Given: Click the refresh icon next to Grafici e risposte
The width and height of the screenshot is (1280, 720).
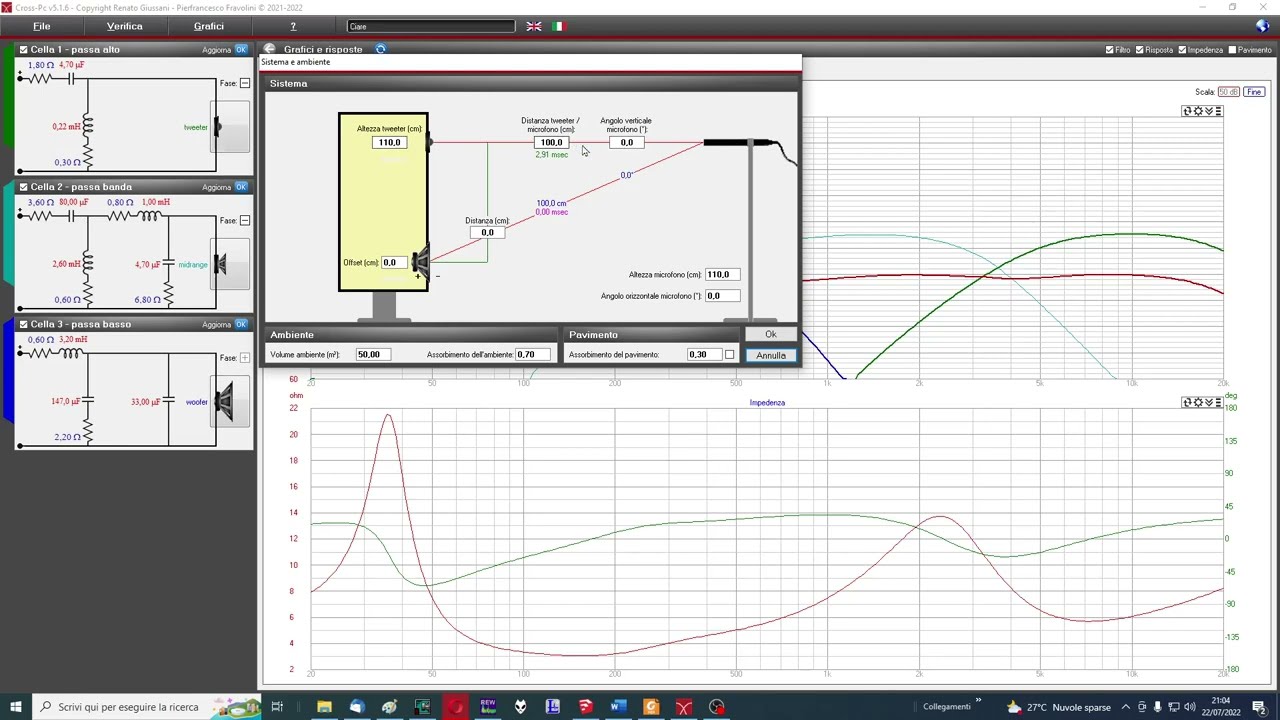Looking at the screenshot, I should pos(380,49).
